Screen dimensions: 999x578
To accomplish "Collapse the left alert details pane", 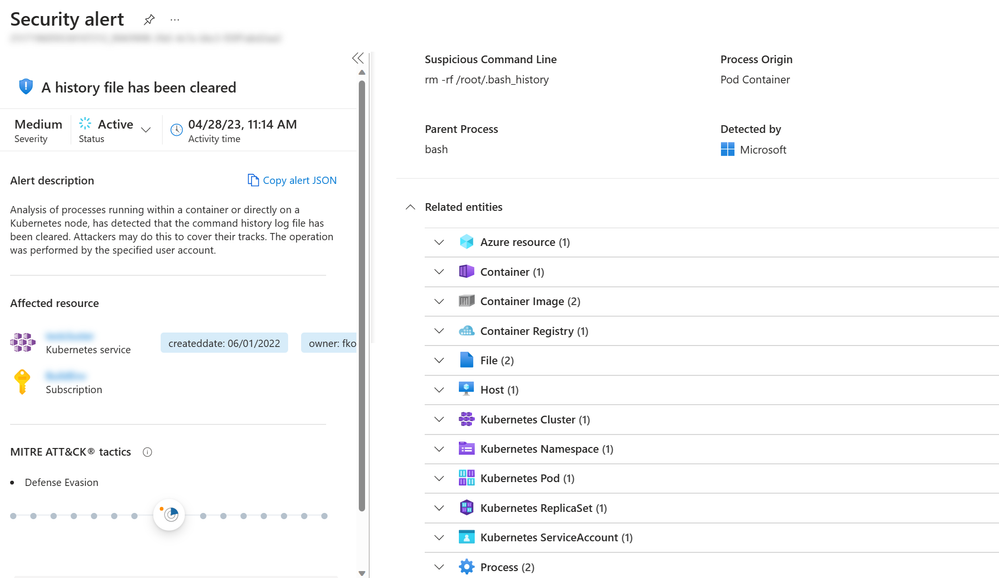I will 357,58.
